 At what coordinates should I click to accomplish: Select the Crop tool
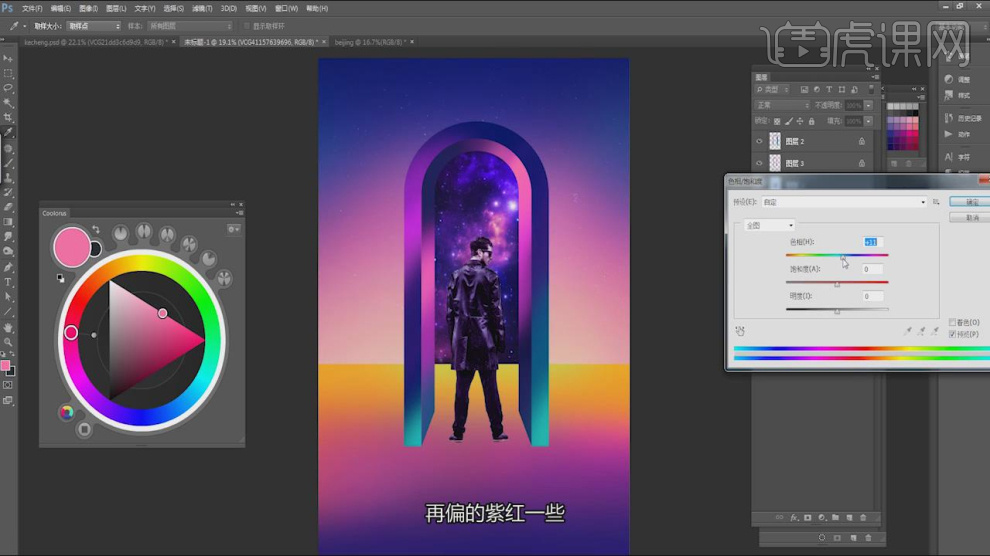click(8, 118)
